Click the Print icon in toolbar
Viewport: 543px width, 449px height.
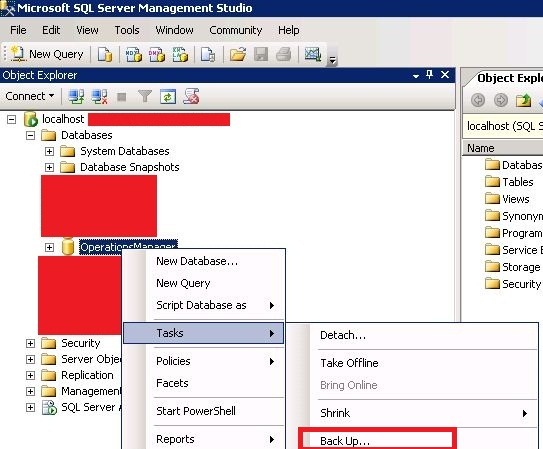tap(284, 54)
